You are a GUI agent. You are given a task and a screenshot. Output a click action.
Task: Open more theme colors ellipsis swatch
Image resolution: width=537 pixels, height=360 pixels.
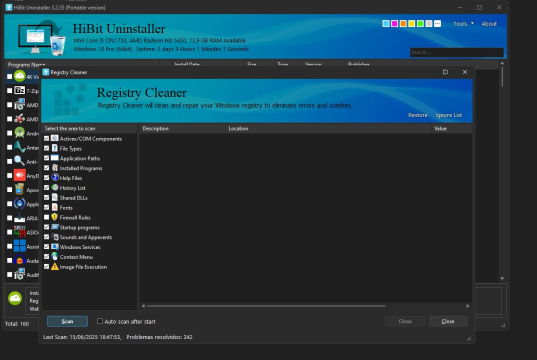coord(437,24)
